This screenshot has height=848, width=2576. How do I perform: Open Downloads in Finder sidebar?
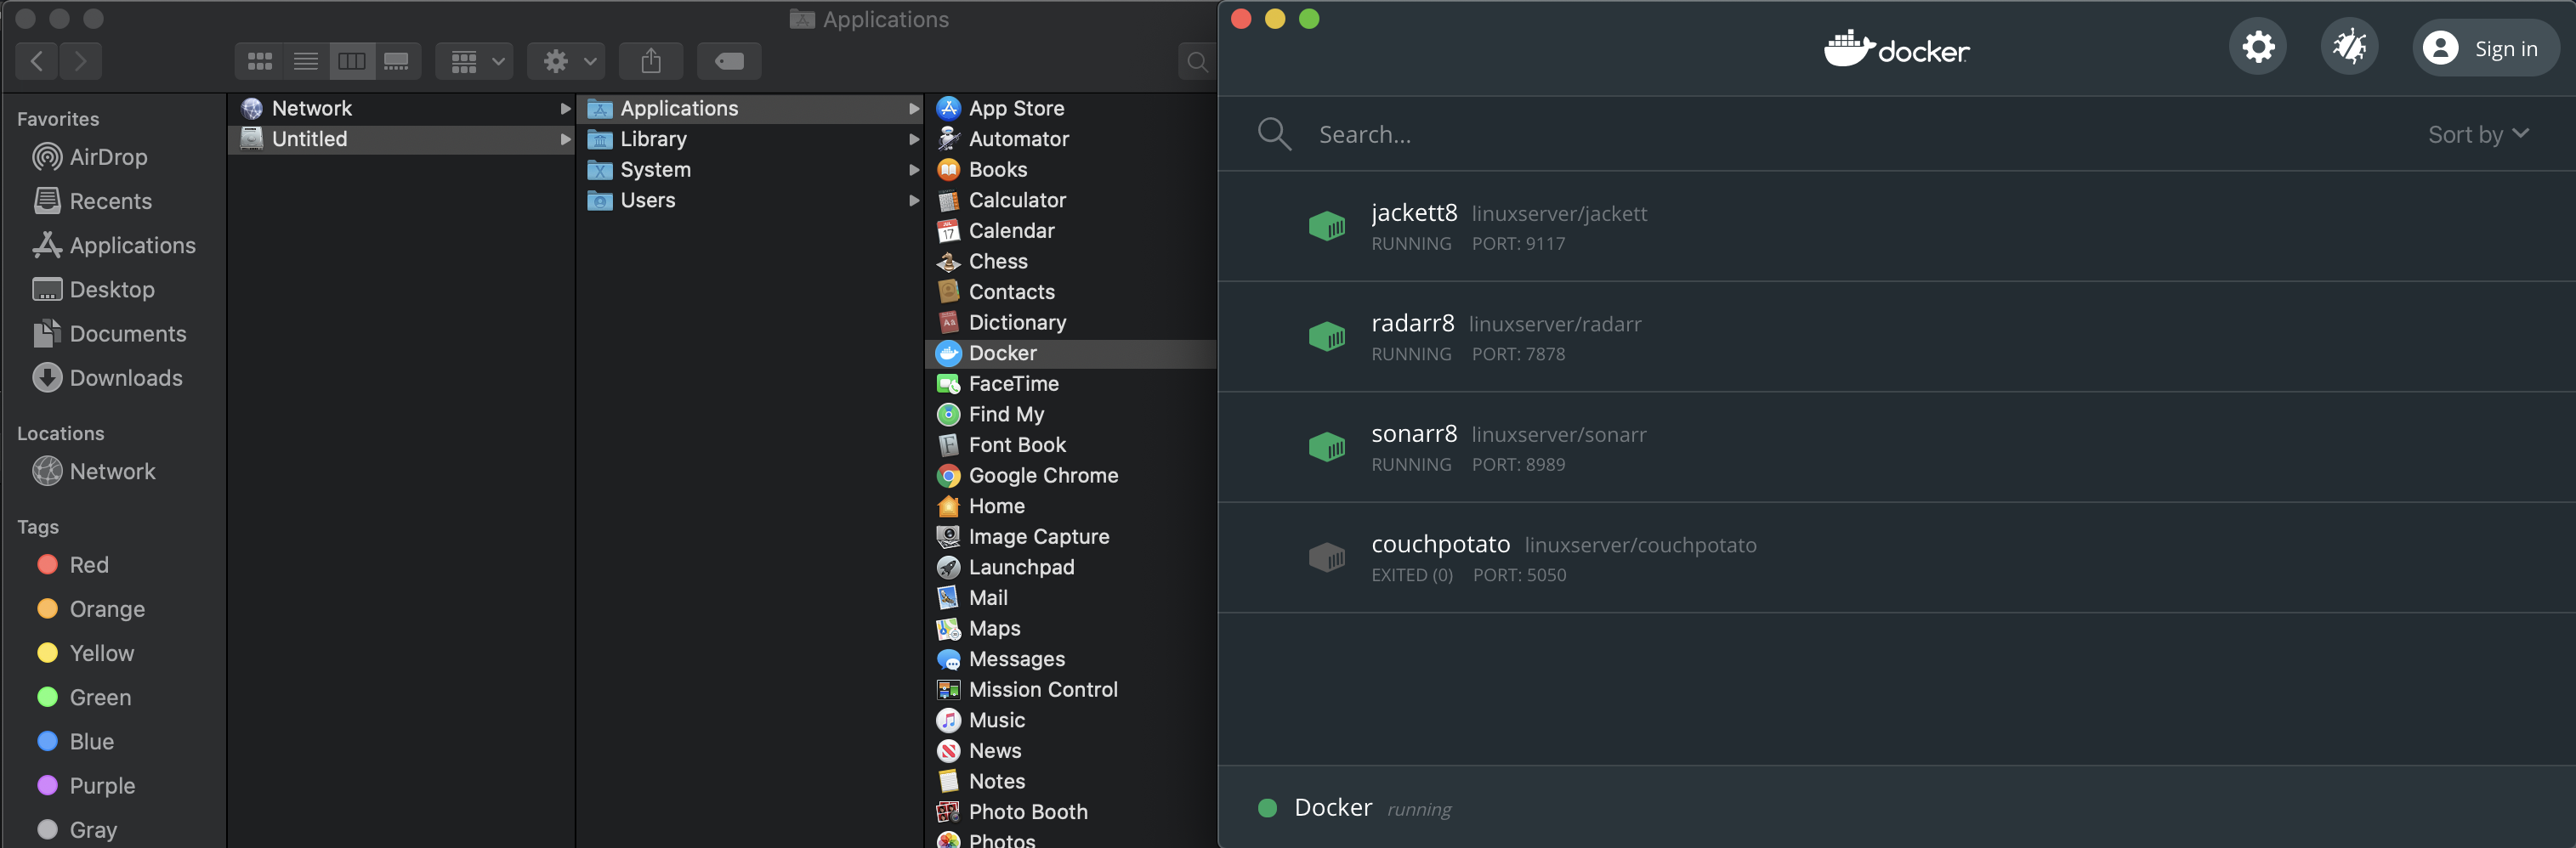pyautogui.click(x=107, y=378)
